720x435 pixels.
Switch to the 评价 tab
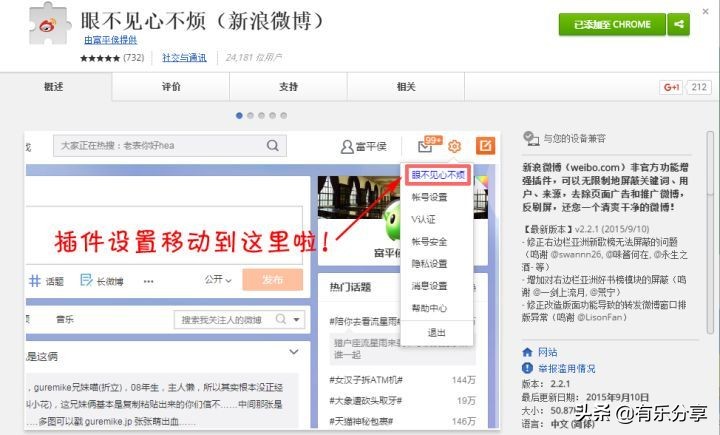click(x=171, y=86)
